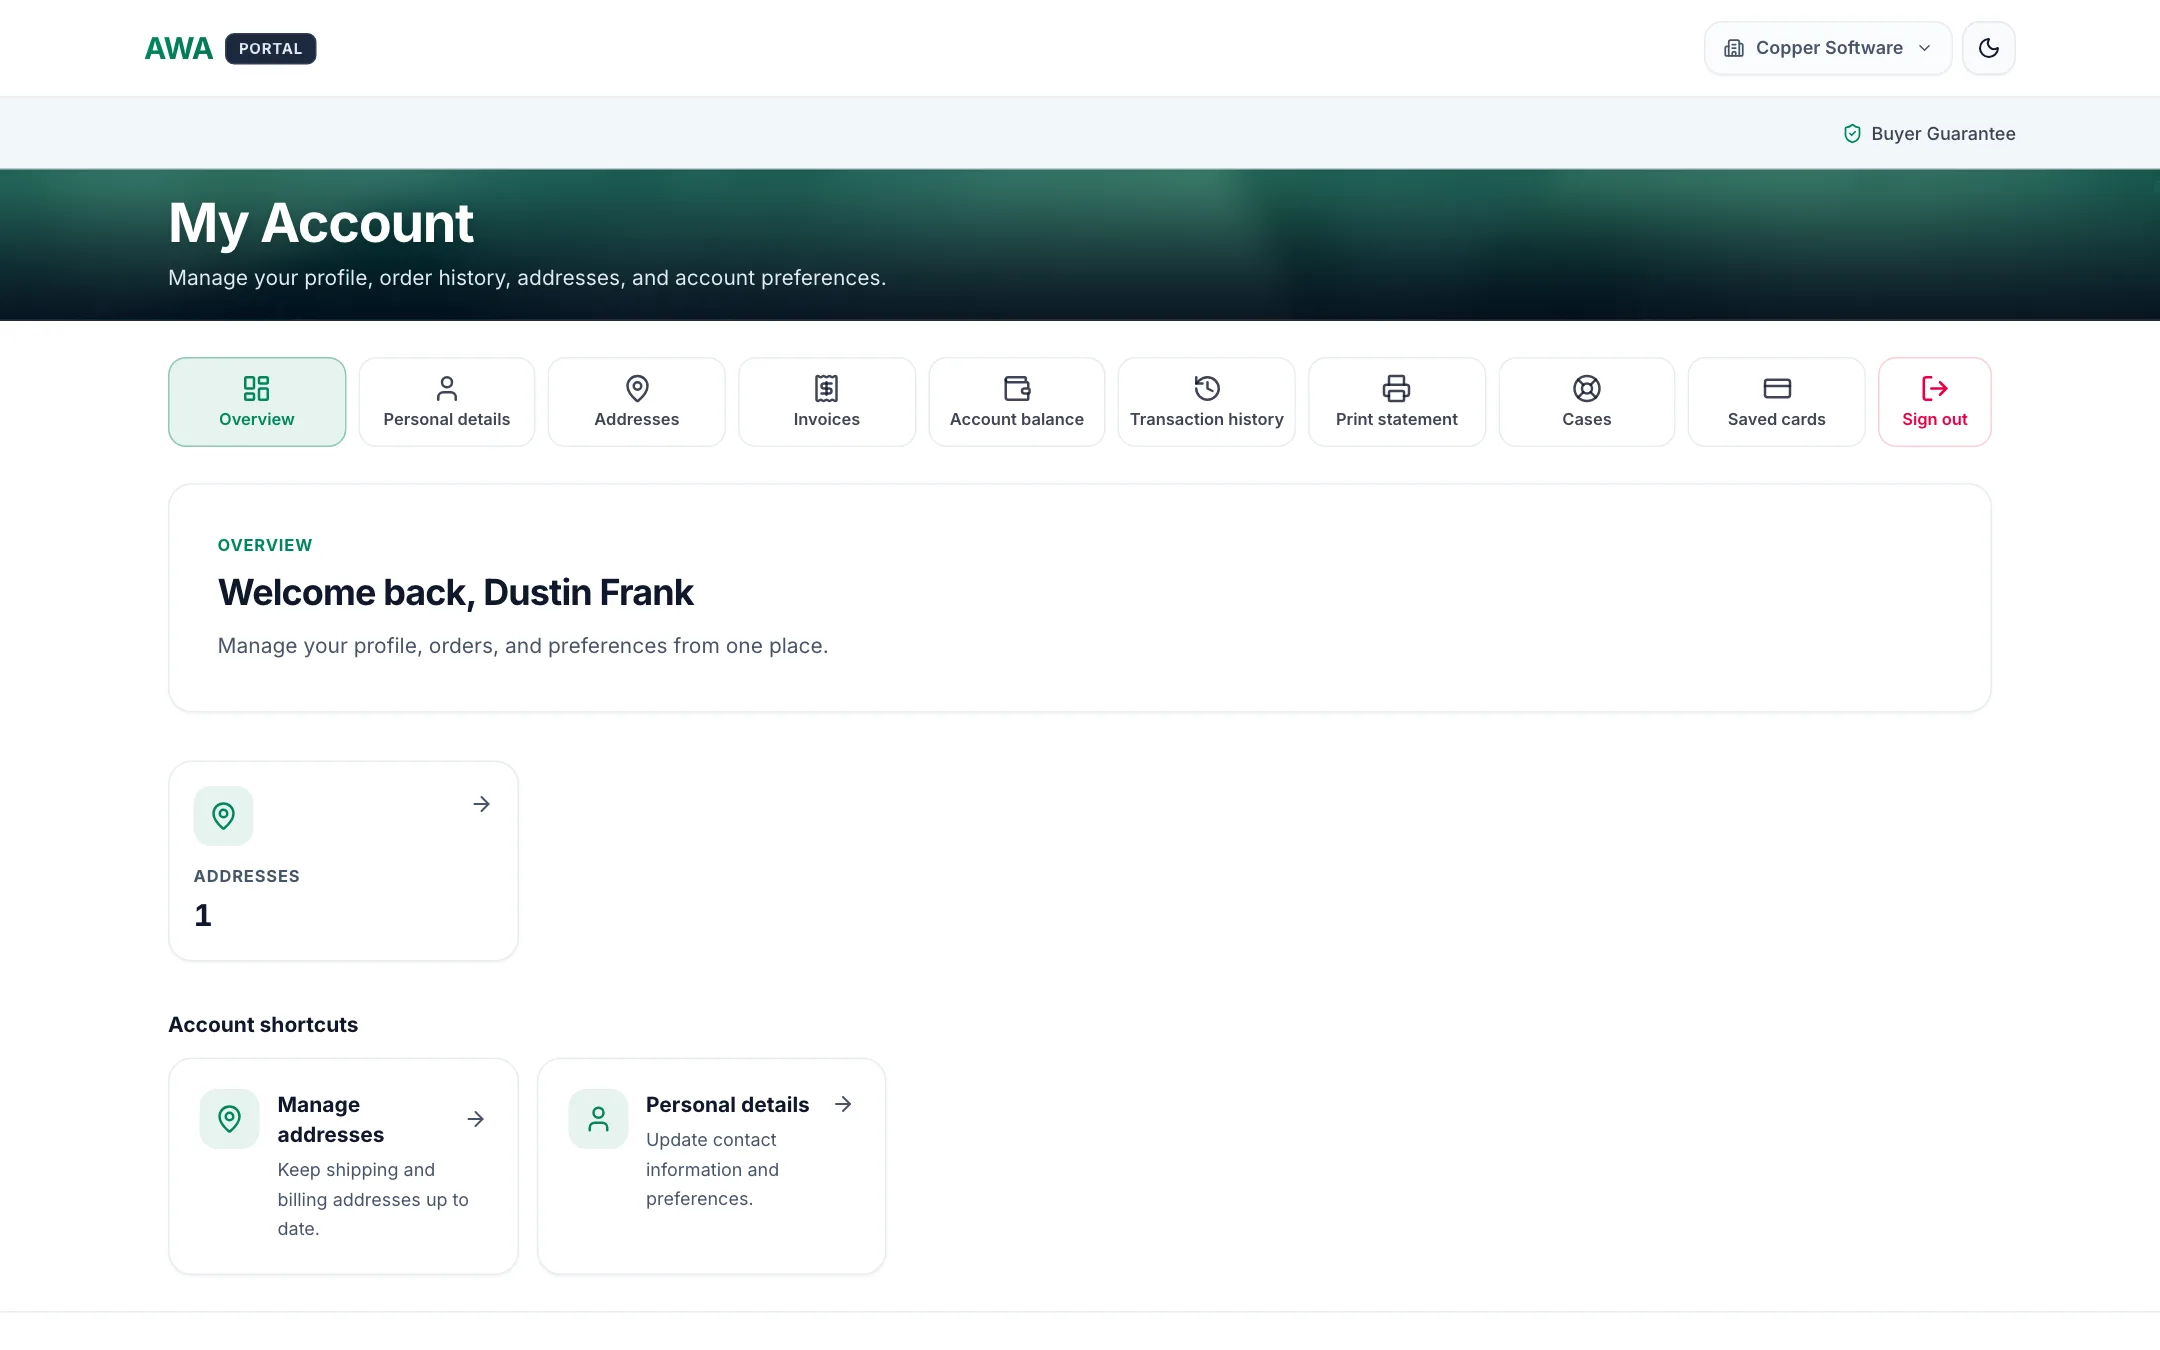Click the chevron next to Copper Software
The height and width of the screenshot is (1350, 2160).
tap(1924, 48)
